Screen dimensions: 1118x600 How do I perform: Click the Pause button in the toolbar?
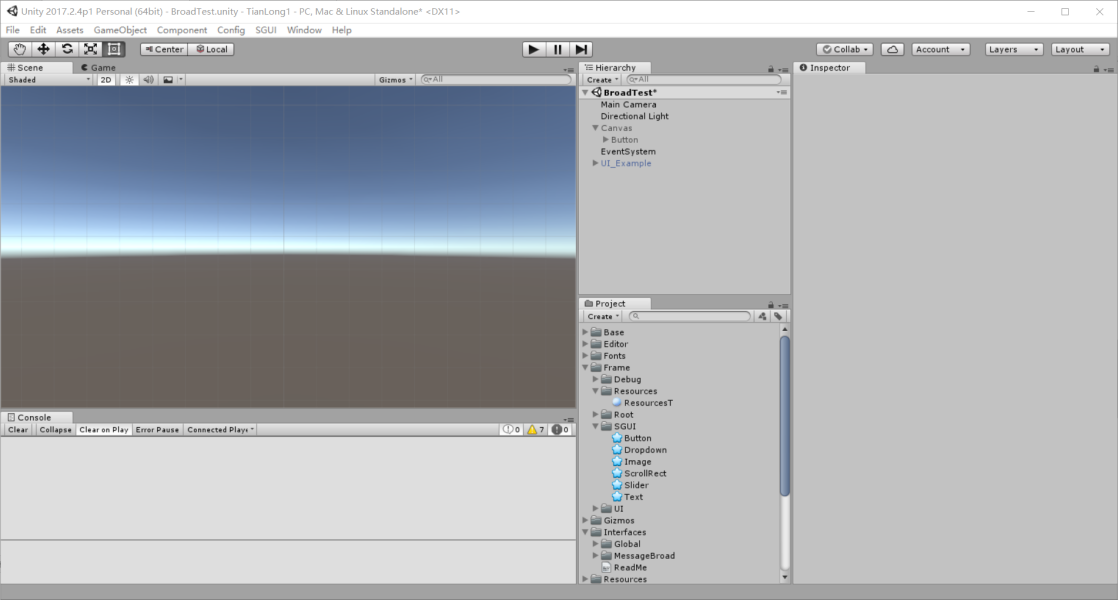pos(558,49)
